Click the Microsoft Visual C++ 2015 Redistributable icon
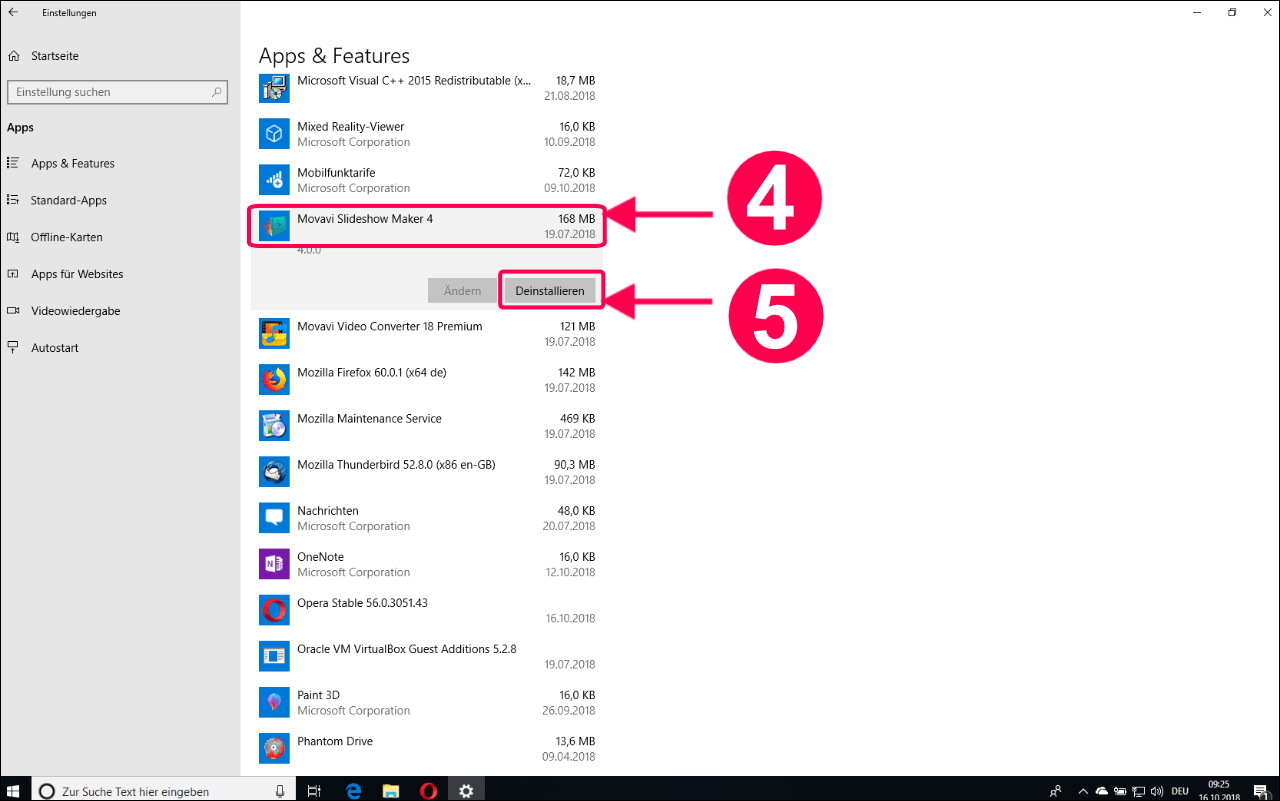Image resolution: width=1280 pixels, height=801 pixels. pos(274,88)
